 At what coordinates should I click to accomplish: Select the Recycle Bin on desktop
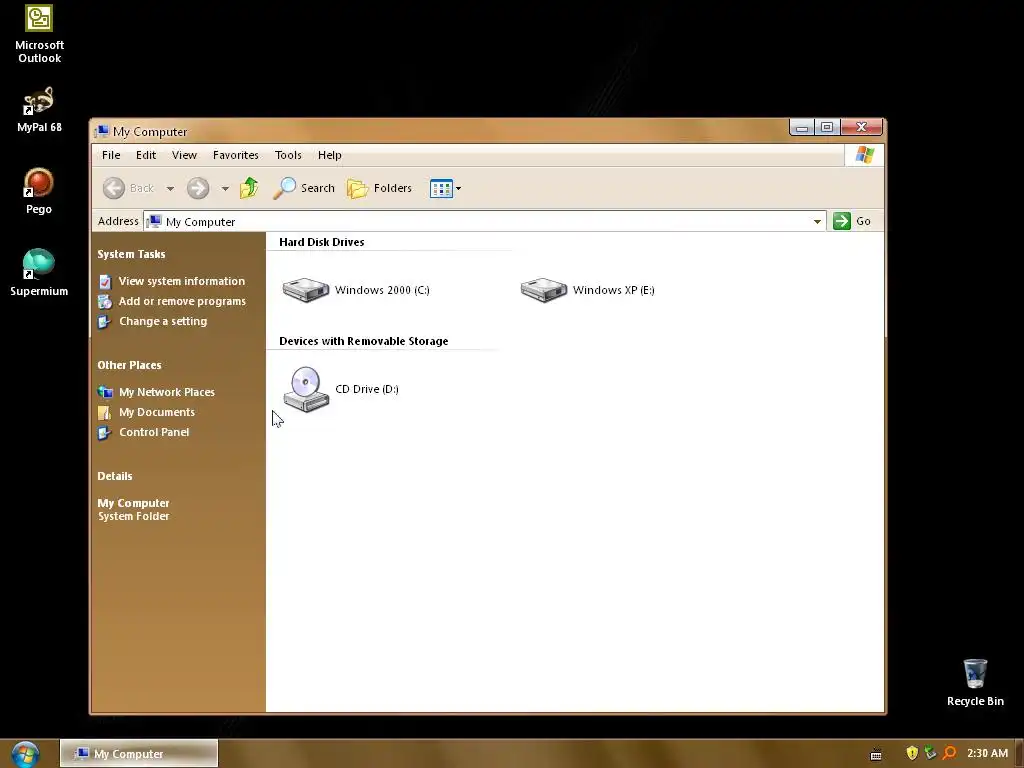pyautogui.click(x=975, y=683)
